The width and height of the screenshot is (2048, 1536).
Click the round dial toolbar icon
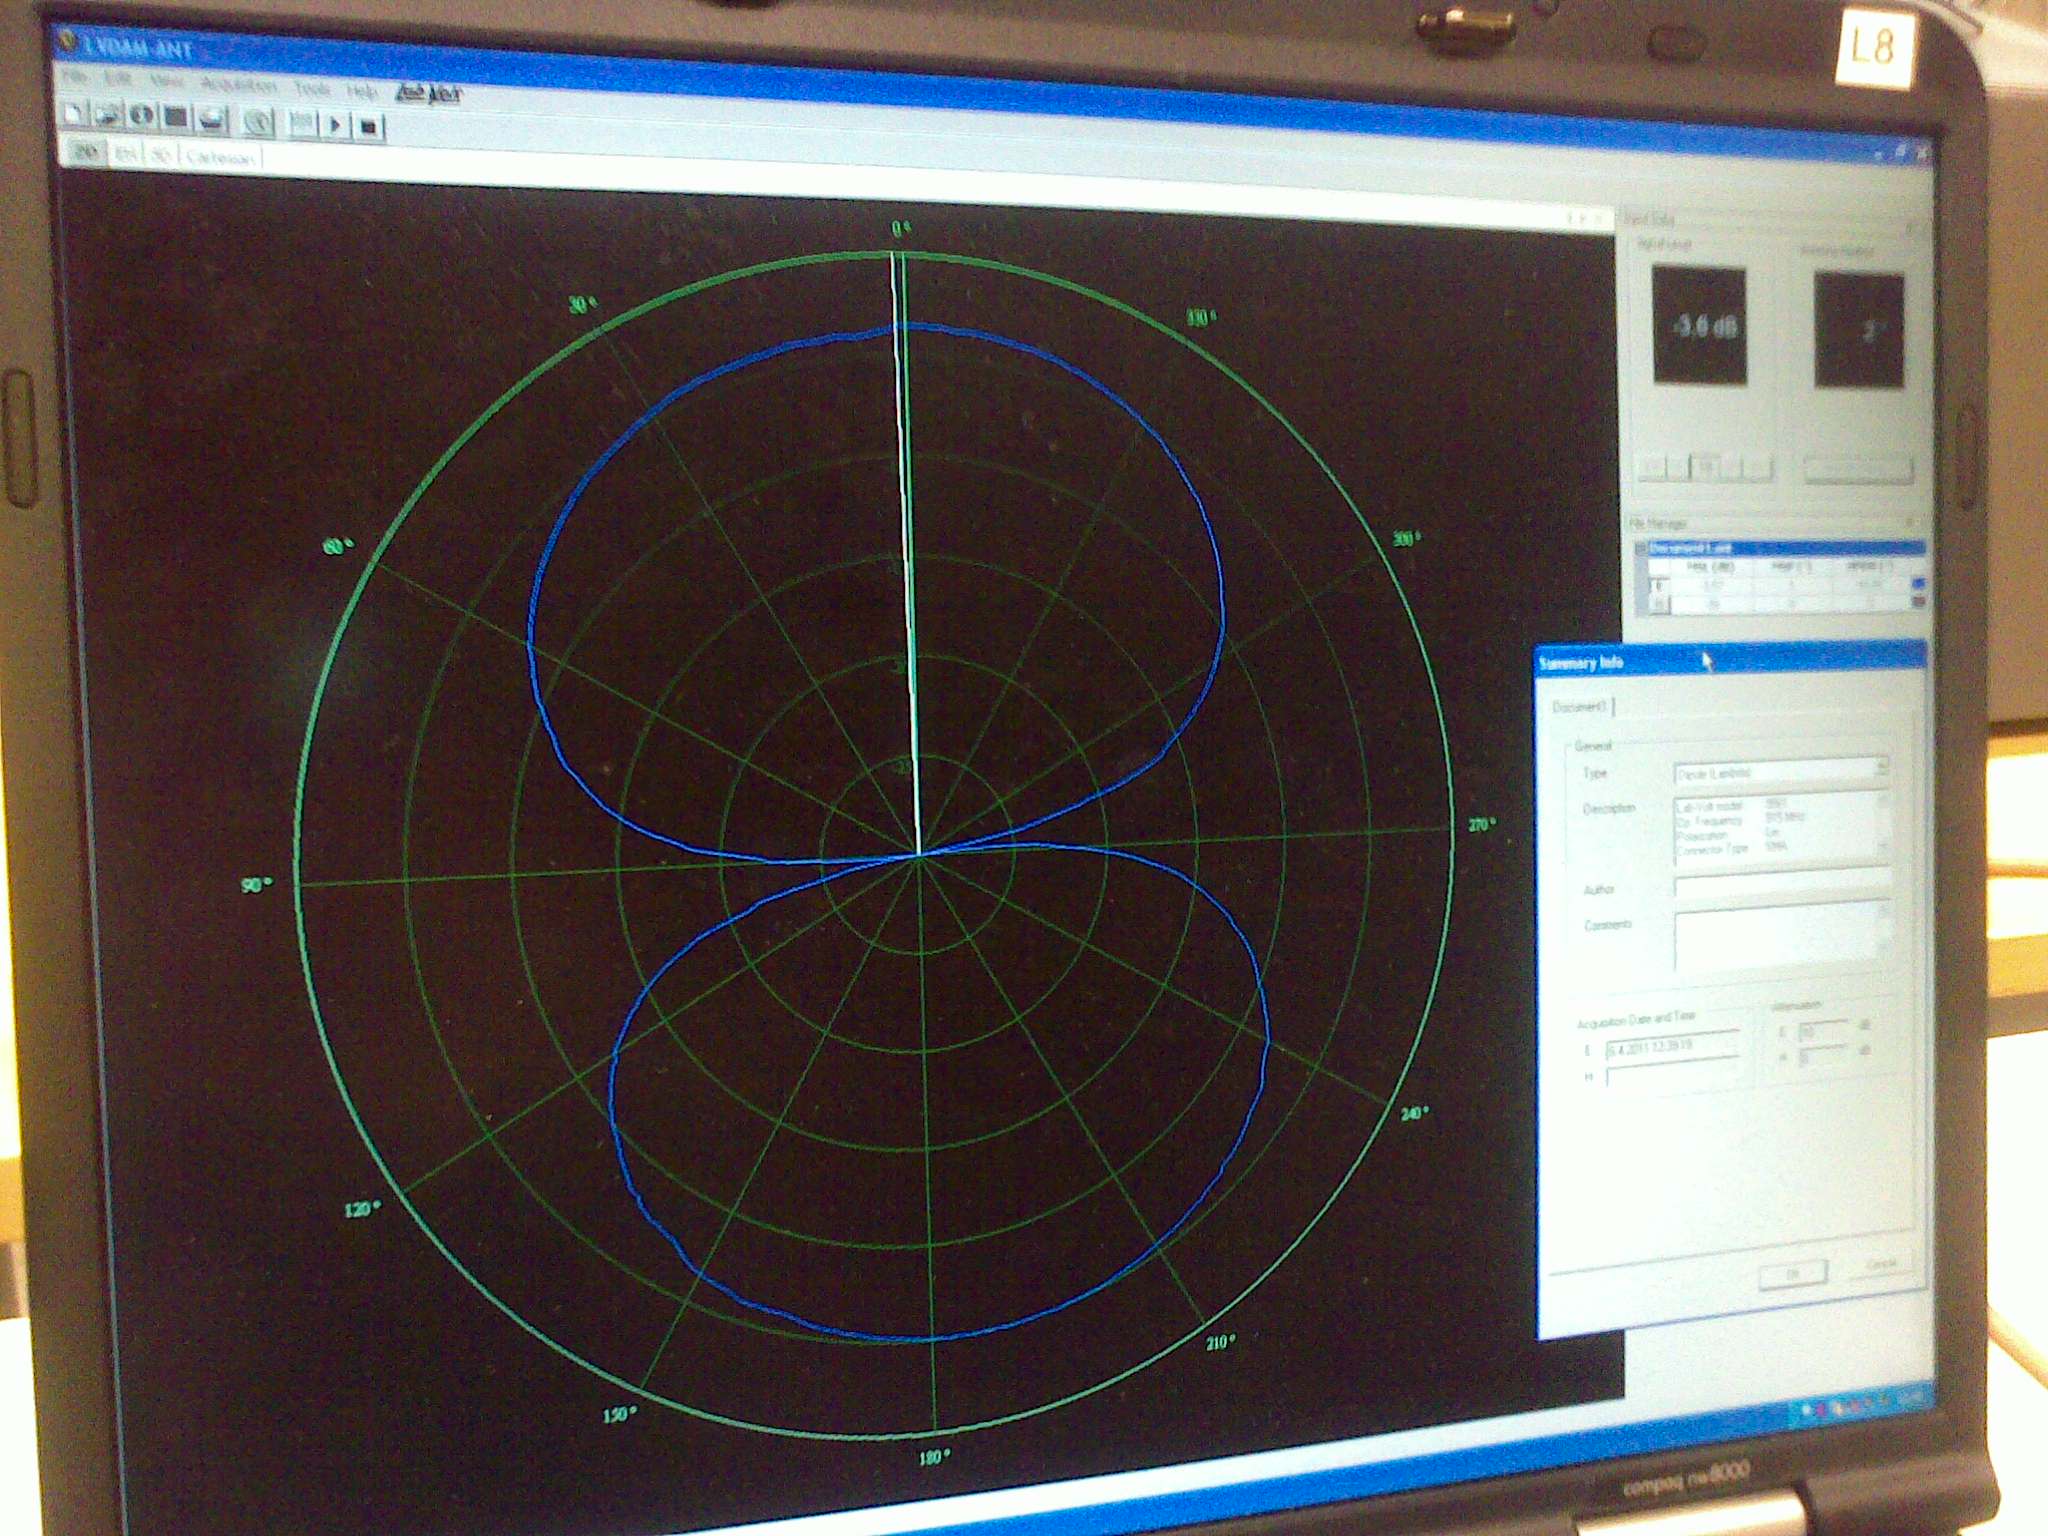pyautogui.click(x=257, y=121)
